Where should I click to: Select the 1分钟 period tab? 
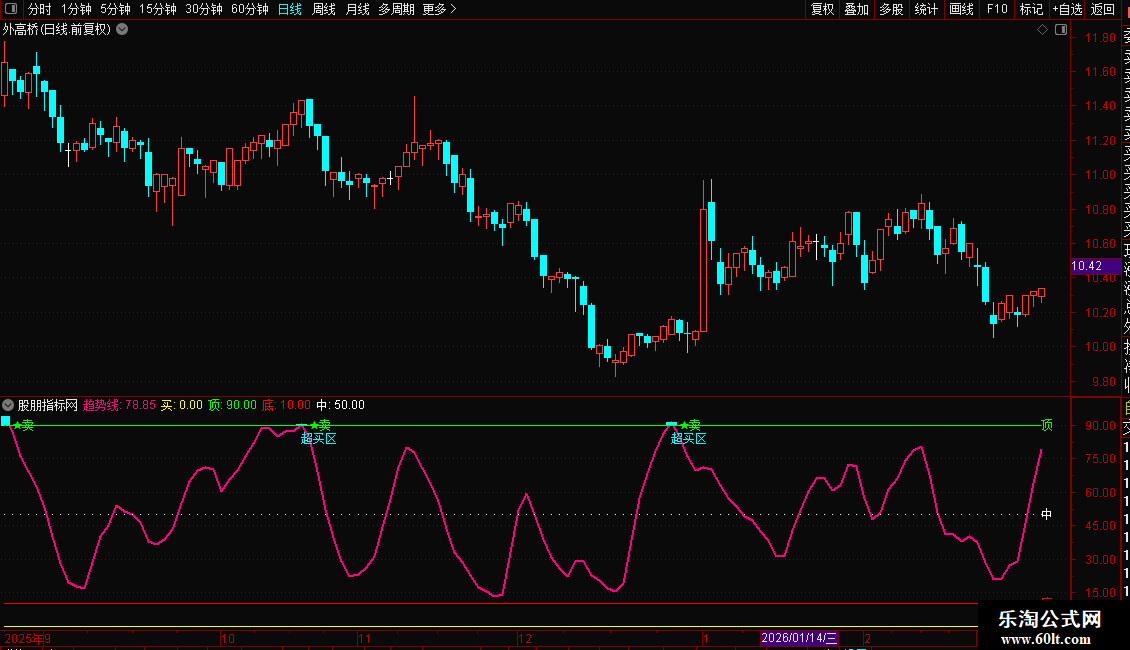click(x=76, y=9)
